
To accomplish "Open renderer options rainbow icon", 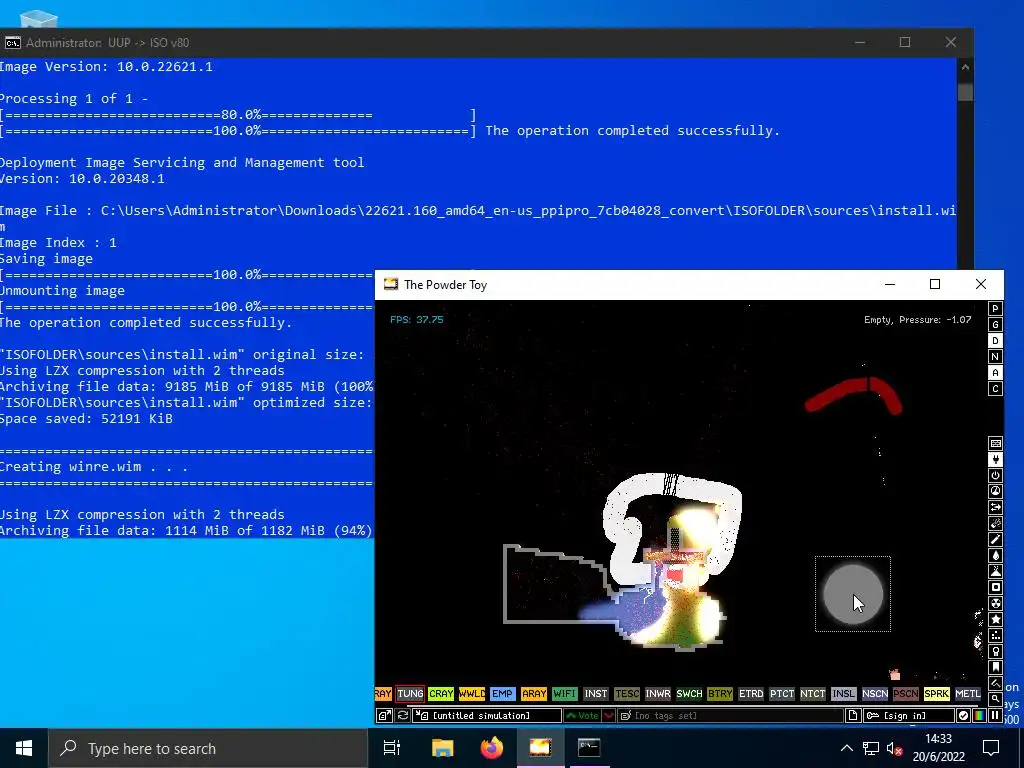I will click(x=980, y=716).
